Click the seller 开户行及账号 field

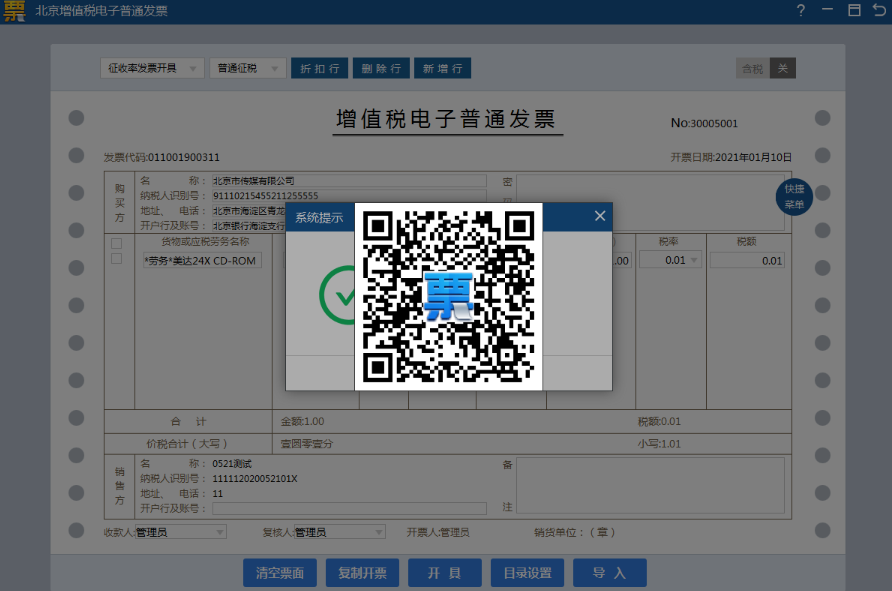[349, 508]
